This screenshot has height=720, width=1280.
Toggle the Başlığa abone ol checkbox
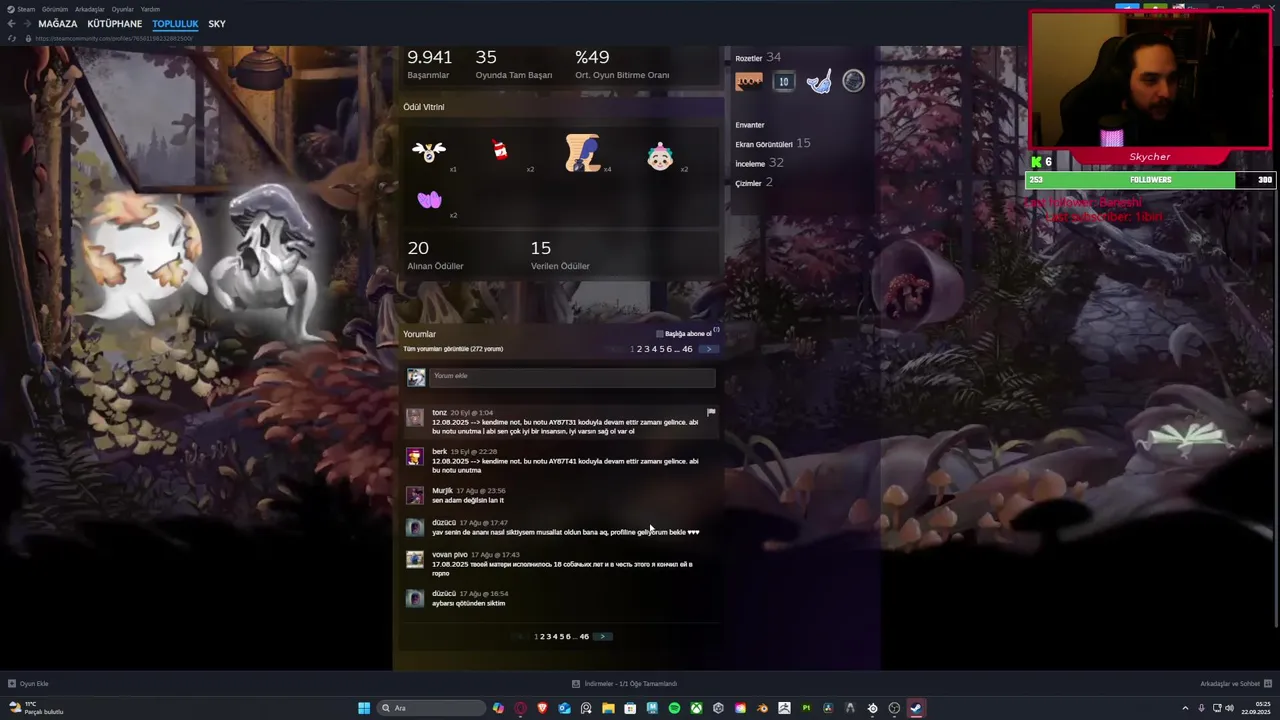click(x=660, y=334)
